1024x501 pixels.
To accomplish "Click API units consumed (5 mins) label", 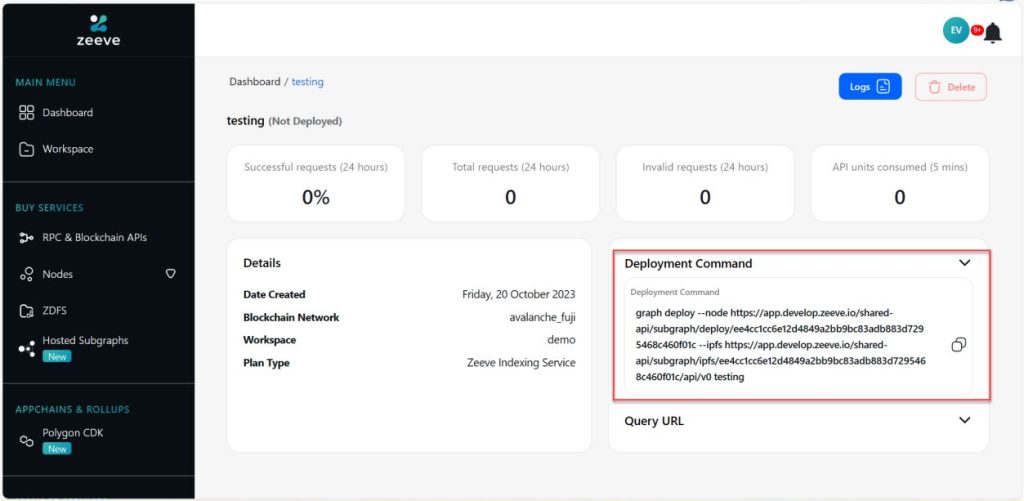I will click(x=900, y=167).
